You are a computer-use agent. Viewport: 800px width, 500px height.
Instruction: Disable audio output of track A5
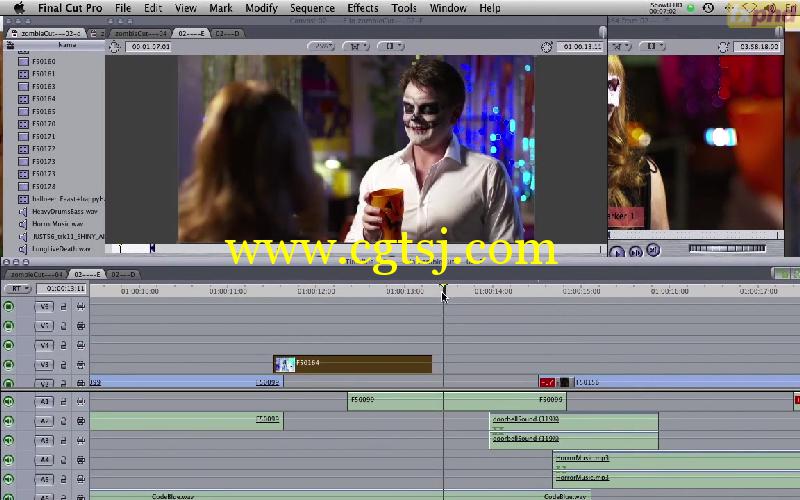point(8,479)
